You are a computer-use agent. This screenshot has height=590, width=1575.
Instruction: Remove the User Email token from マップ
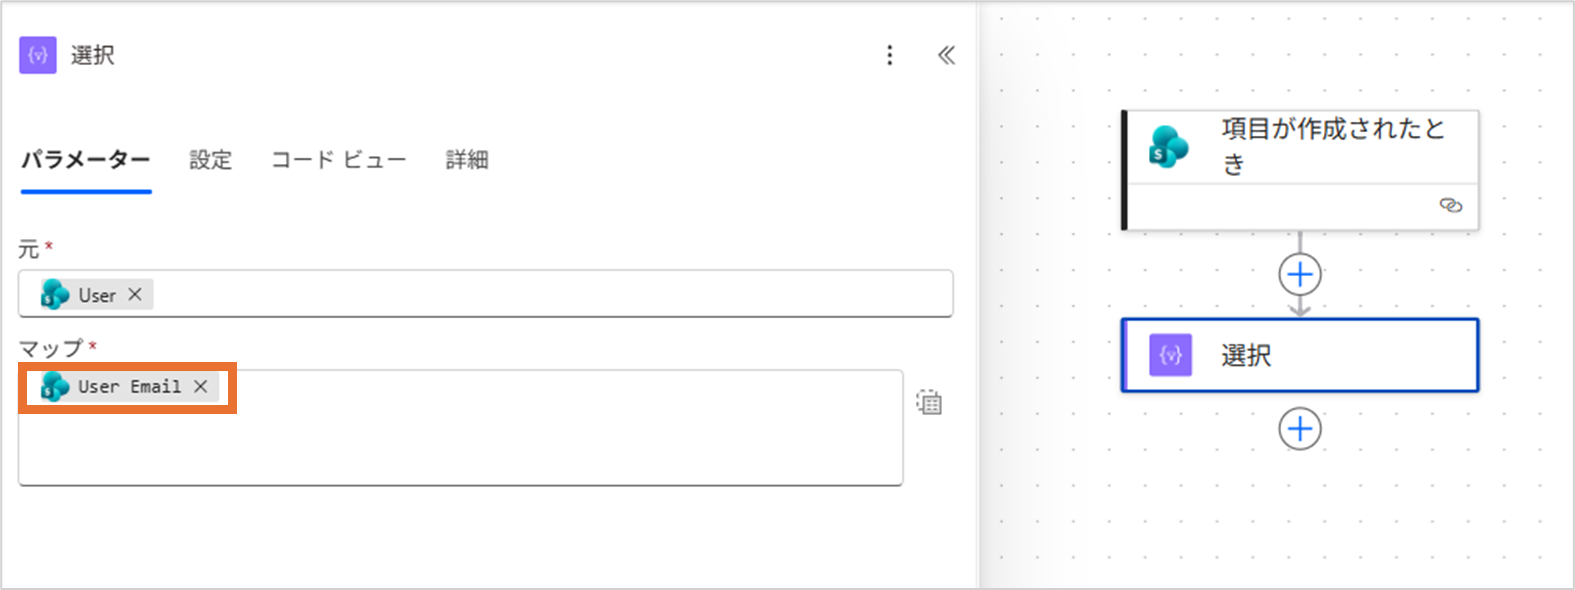201,386
